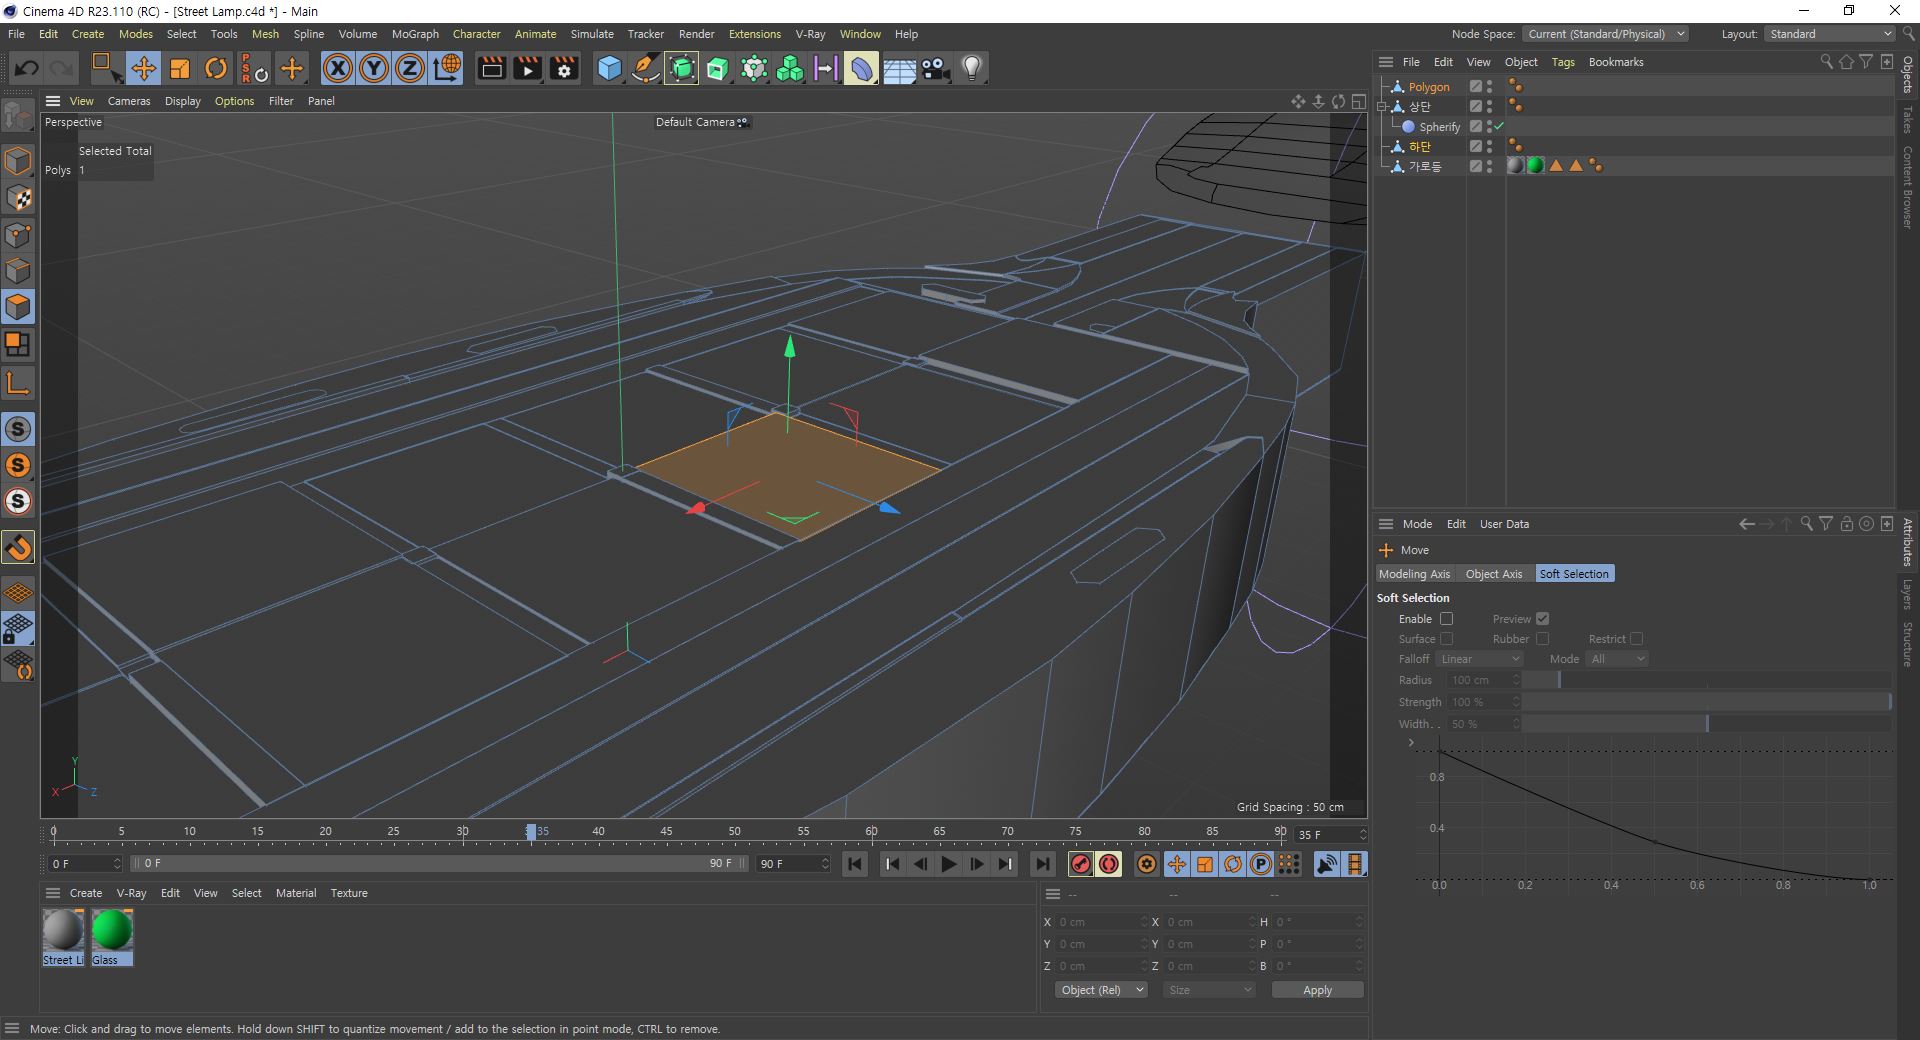Viewport: 1920px width, 1040px height.
Task: Switch to Texture mode checker icon
Action: [x=18, y=198]
